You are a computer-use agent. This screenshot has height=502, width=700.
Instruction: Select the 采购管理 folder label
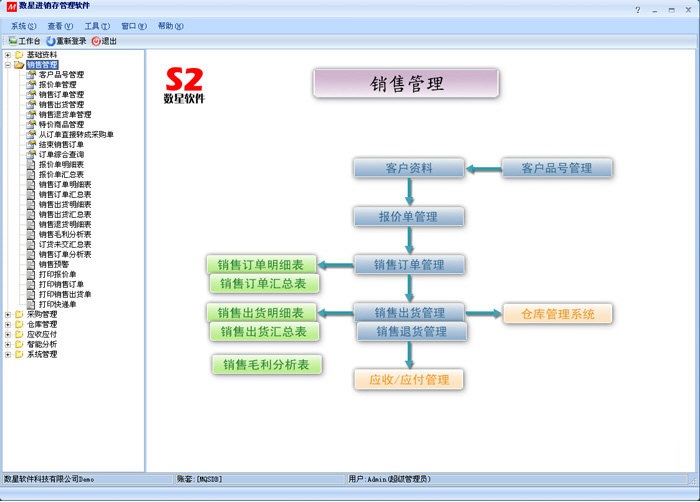(x=42, y=314)
